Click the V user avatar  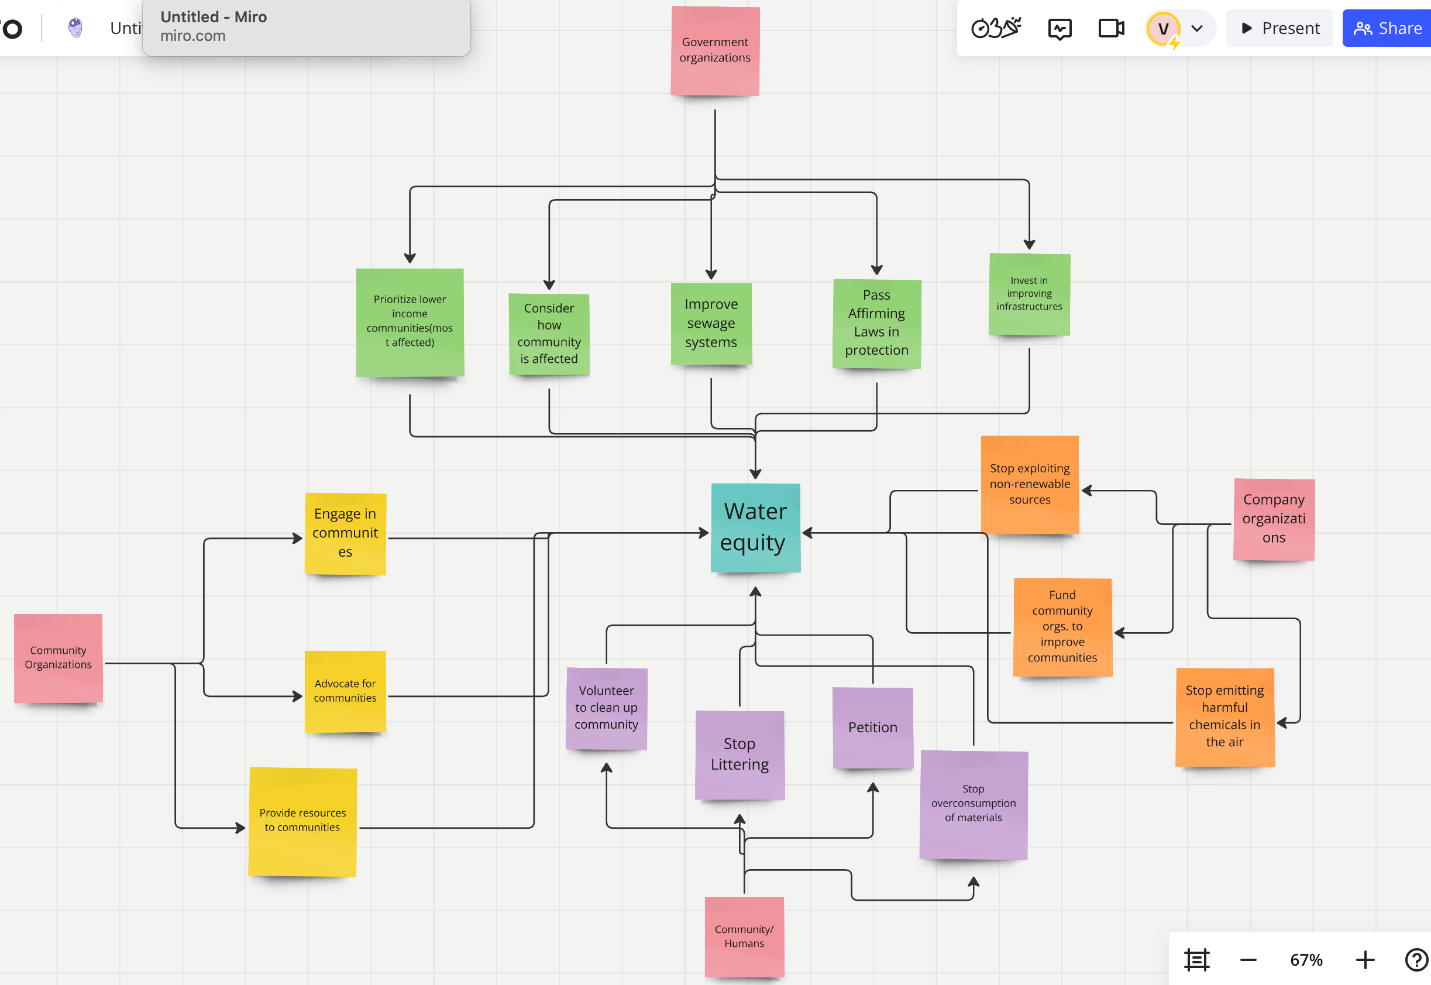(x=1163, y=28)
